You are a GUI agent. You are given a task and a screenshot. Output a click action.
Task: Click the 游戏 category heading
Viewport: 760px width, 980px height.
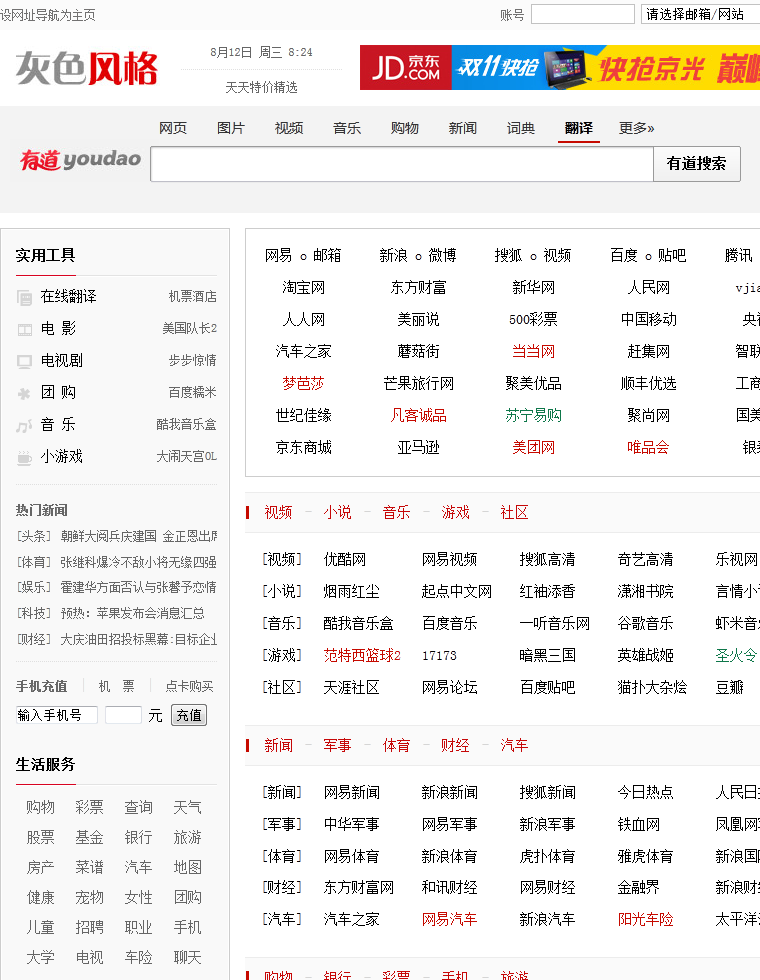456,512
